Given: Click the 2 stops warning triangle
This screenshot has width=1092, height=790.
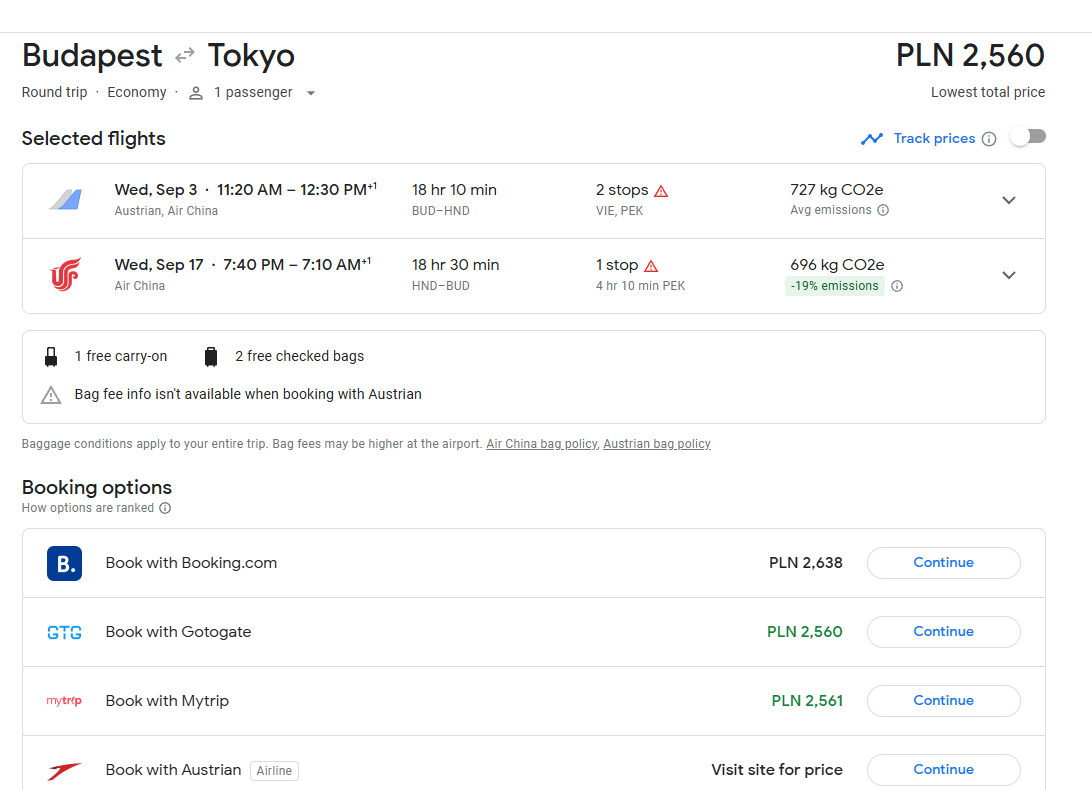Looking at the screenshot, I should [x=662, y=191].
